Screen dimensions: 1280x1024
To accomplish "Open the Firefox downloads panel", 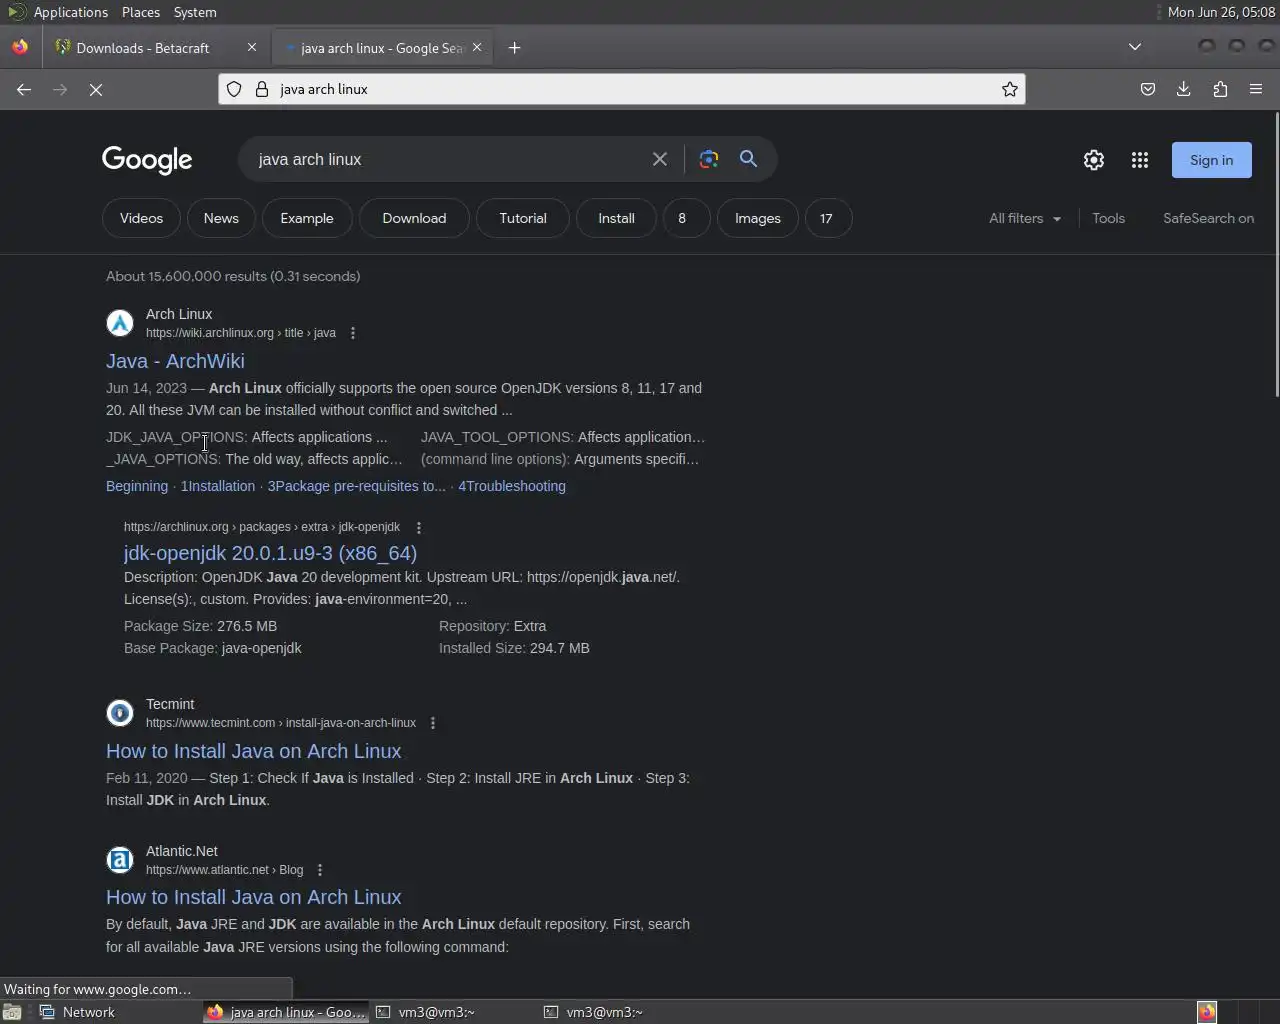I will click(1184, 89).
